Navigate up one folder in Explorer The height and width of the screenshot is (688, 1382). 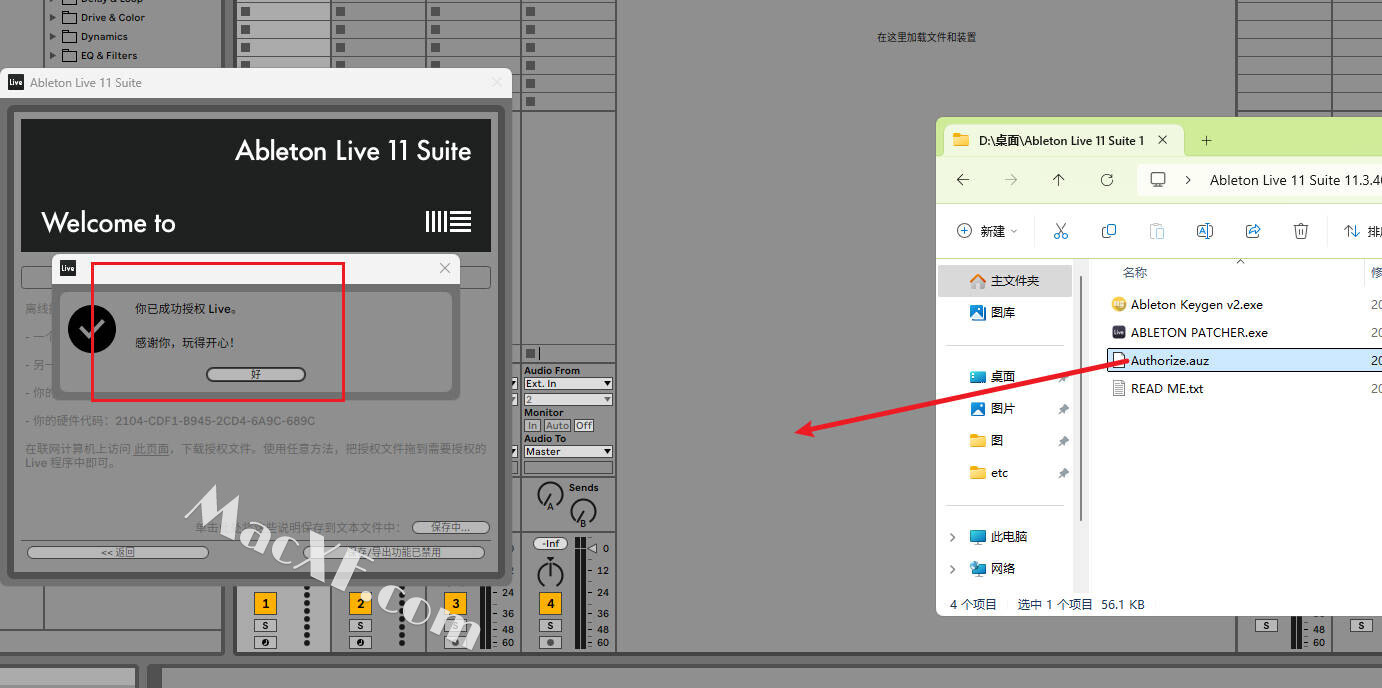tap(1059, 180)
